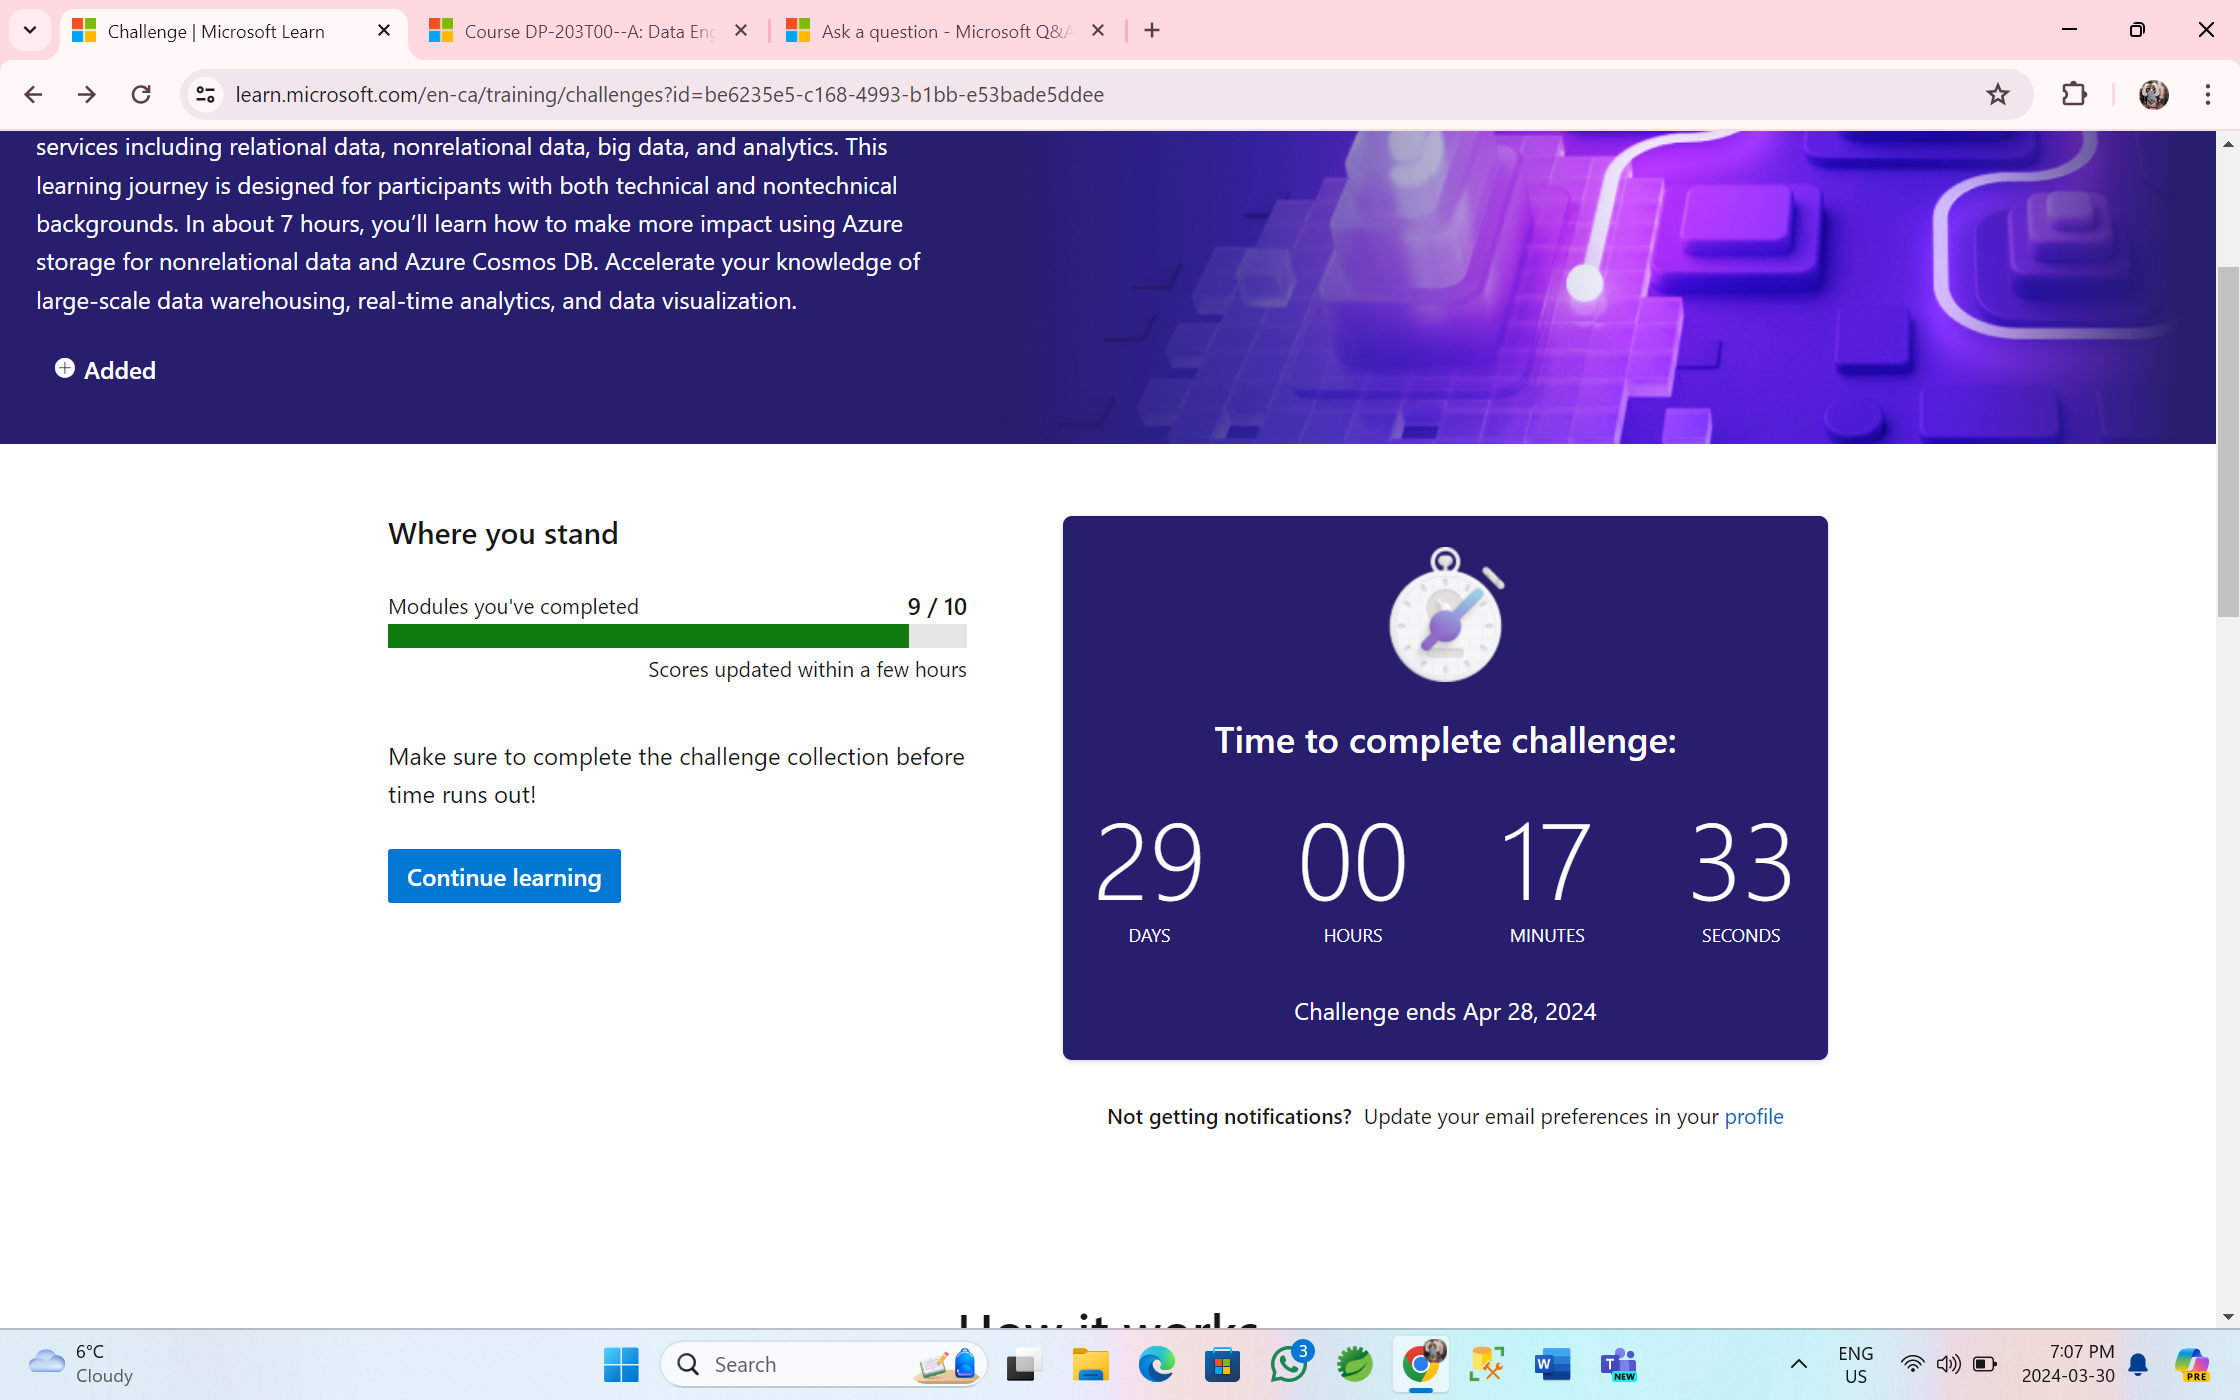Launch Microsoft Teams from taskbar
The width and height of the screenshot is (2240, 1400).
tap(1618, 1364)
